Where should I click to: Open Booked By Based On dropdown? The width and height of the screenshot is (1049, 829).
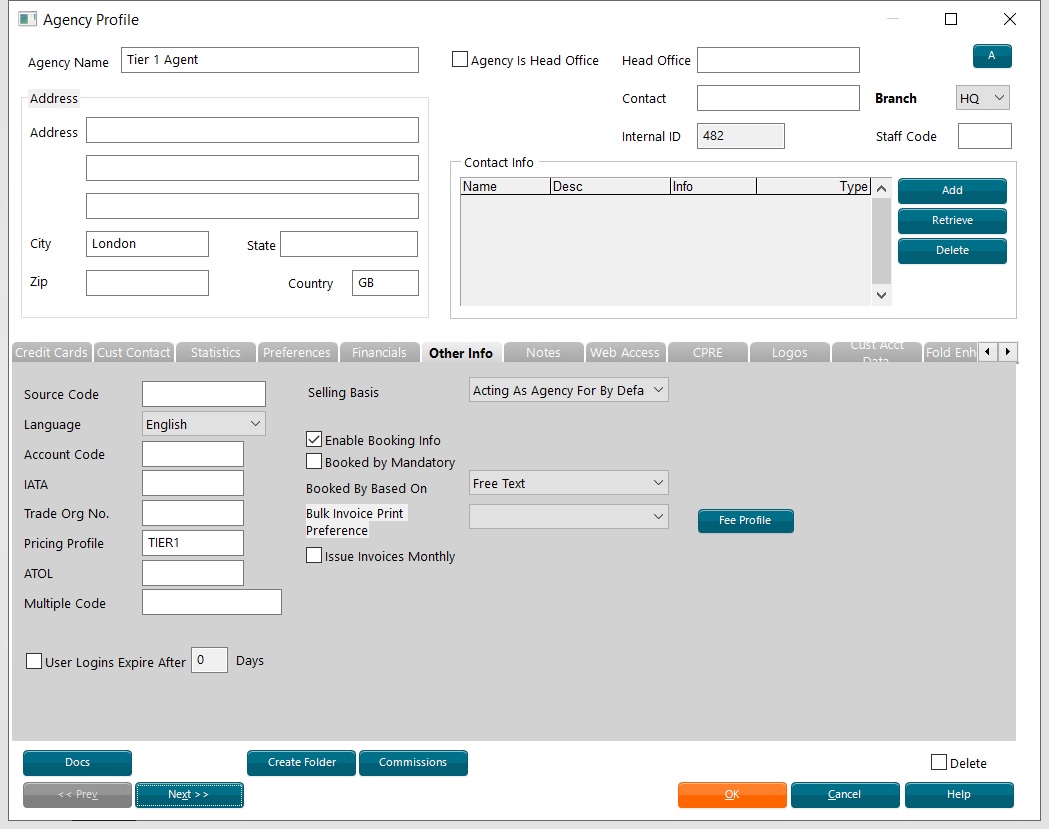569,482
